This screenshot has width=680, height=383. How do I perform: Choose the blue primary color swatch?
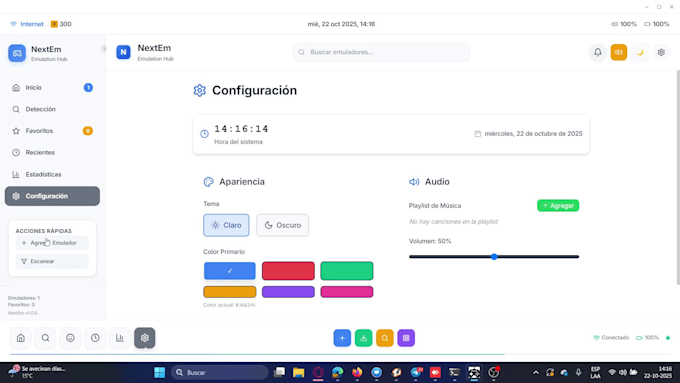coord(229,271)
